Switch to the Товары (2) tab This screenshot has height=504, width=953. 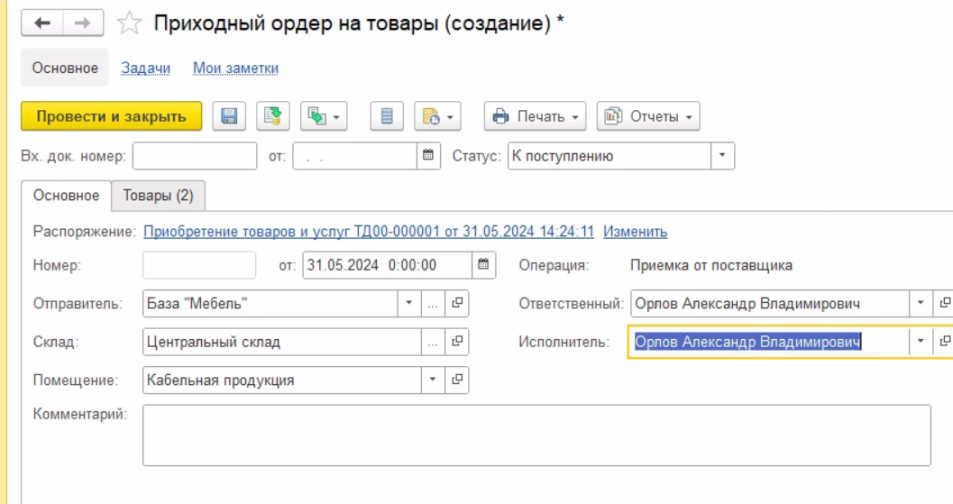pos(158,195)
